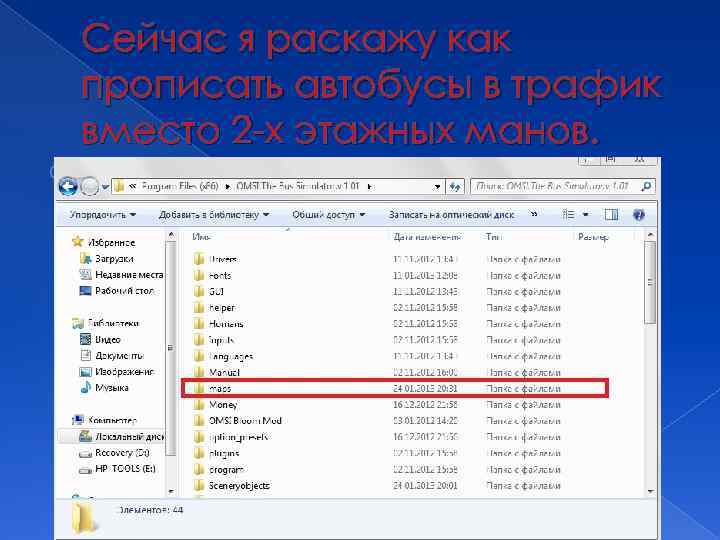Screen dimensions: 720x540
Task: Open the recent locations dropdown arrow
Action: tap(106, 187)
